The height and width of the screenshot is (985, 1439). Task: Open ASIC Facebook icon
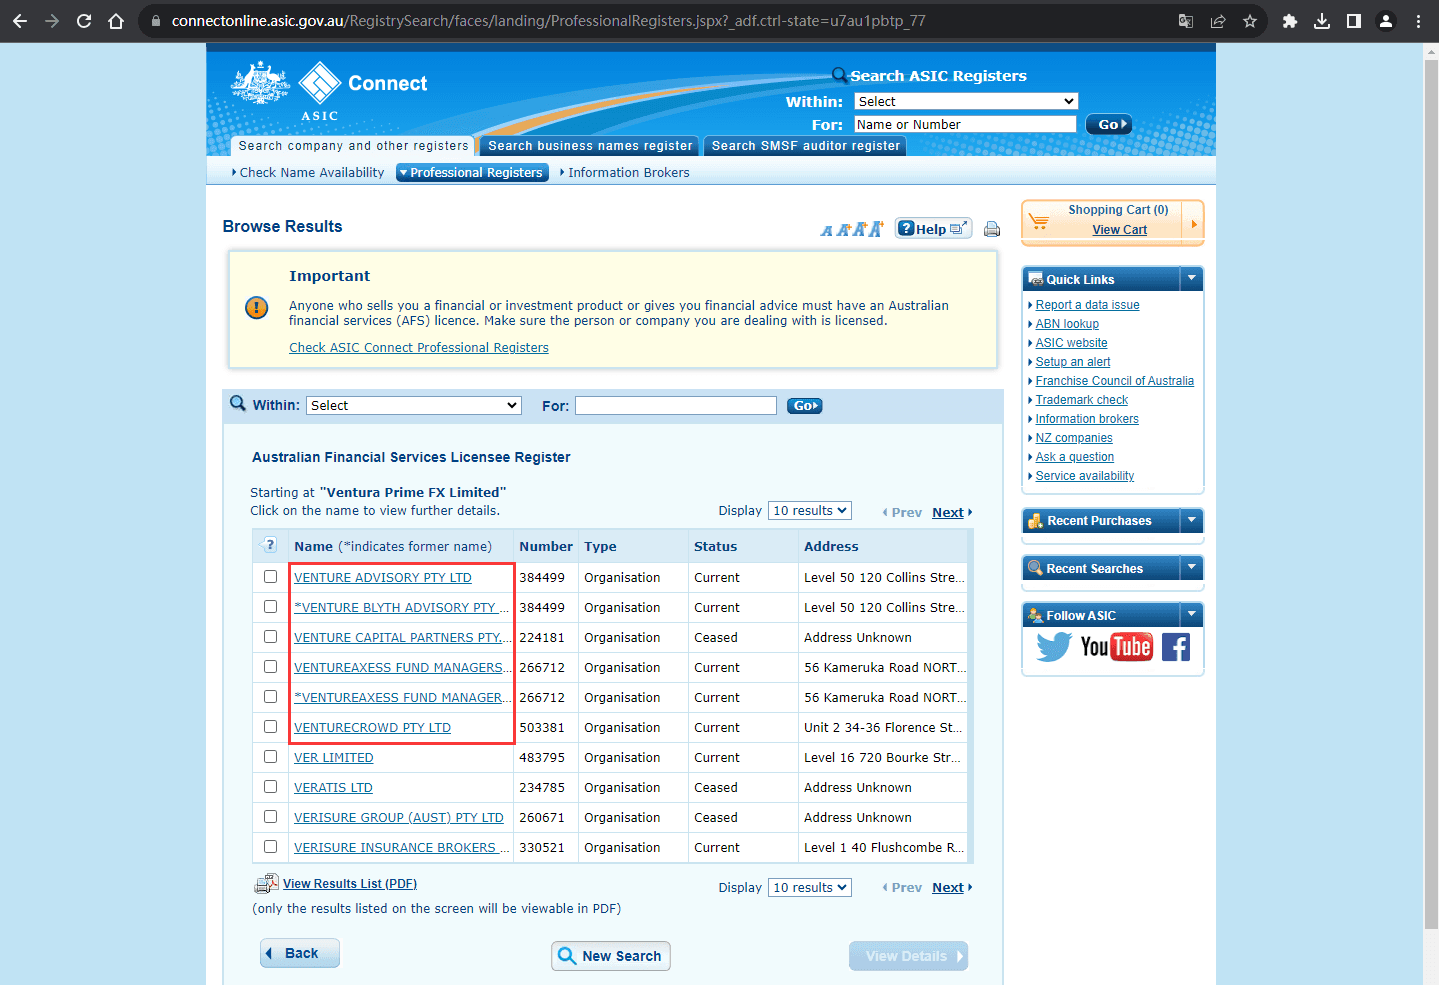(x=1176, y=647)
